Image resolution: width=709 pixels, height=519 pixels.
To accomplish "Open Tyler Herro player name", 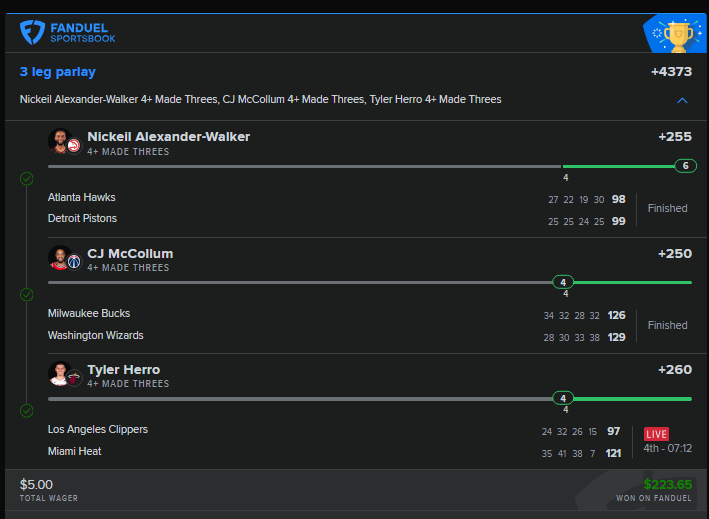I will [x=123, y=370].
